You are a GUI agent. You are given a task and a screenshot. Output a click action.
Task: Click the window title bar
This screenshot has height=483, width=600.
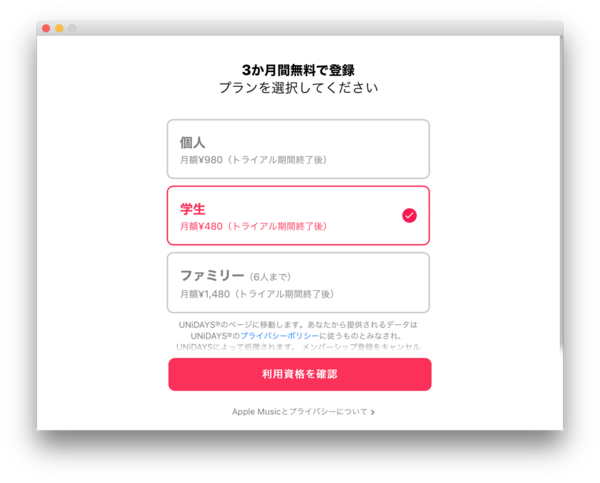(300, 28)
